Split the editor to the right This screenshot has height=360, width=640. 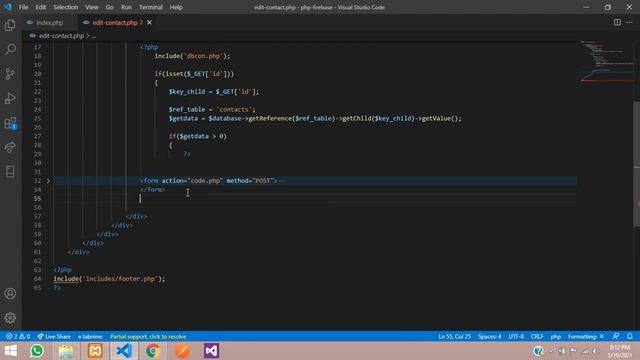pyautogui.click(x=617, y=22)
